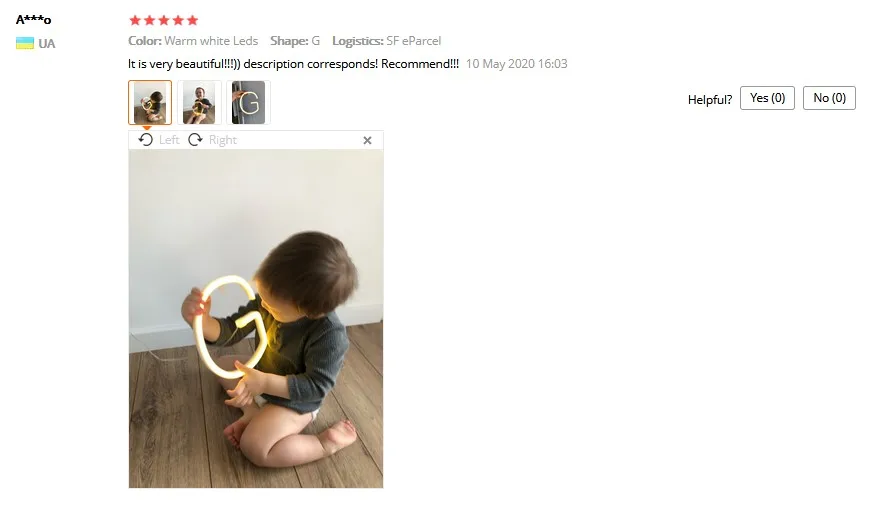
Task: Click the Right rotate label
Action: tap(223, 140)
